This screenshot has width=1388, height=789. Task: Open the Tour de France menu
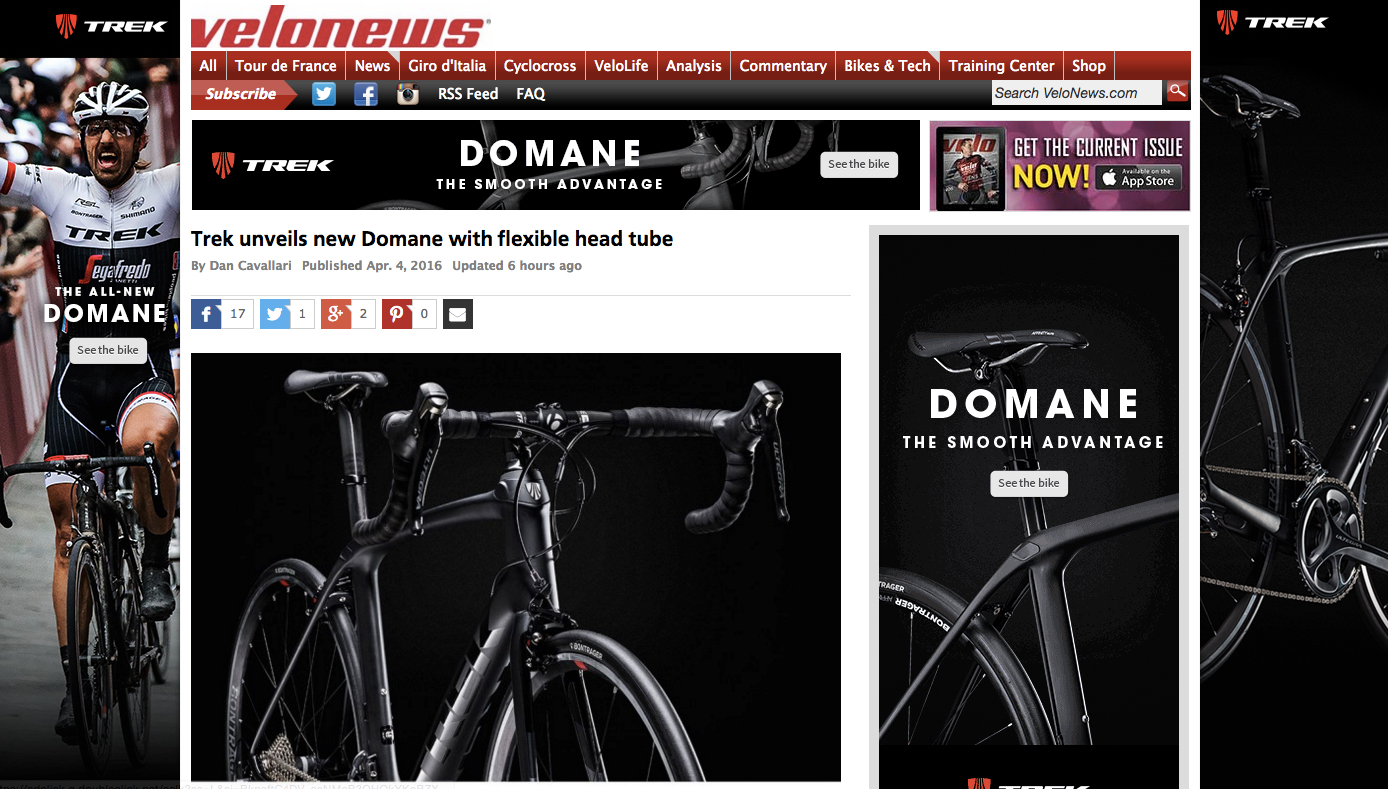pos(286,66)
